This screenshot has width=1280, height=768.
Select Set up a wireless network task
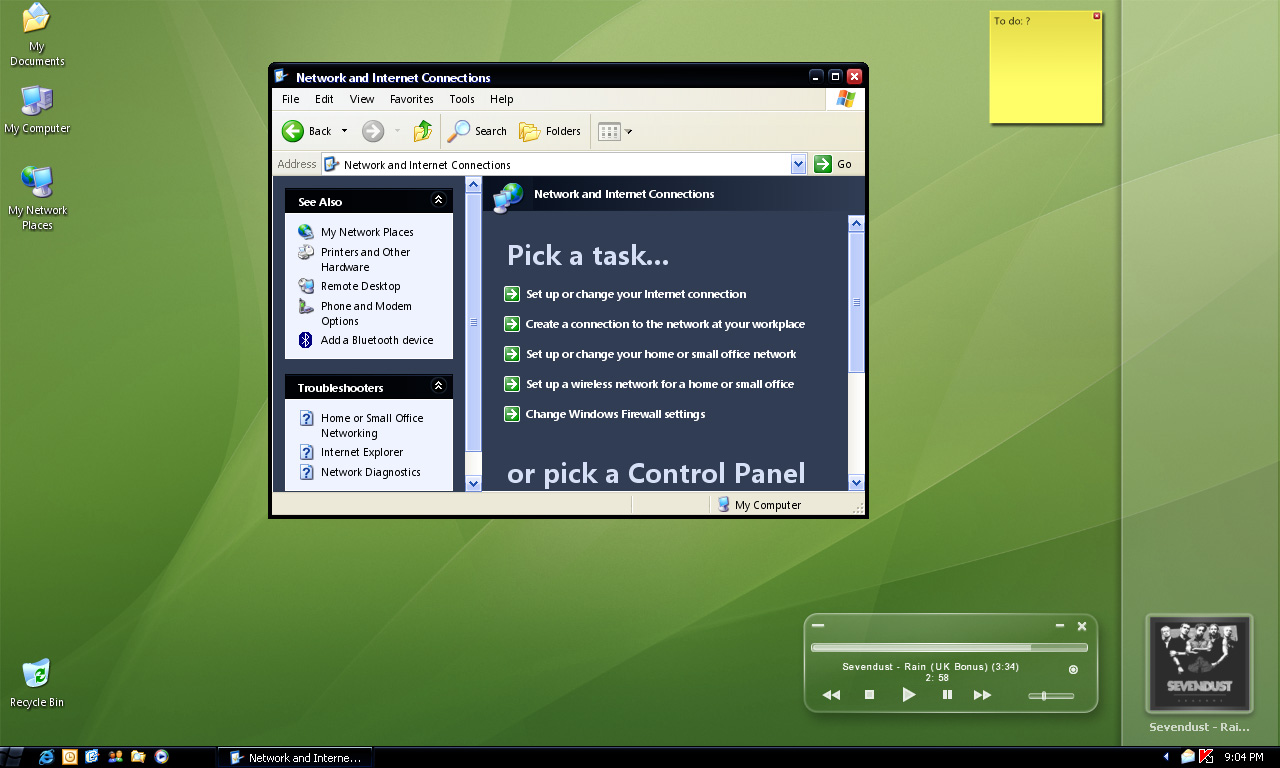click(659, 384)
